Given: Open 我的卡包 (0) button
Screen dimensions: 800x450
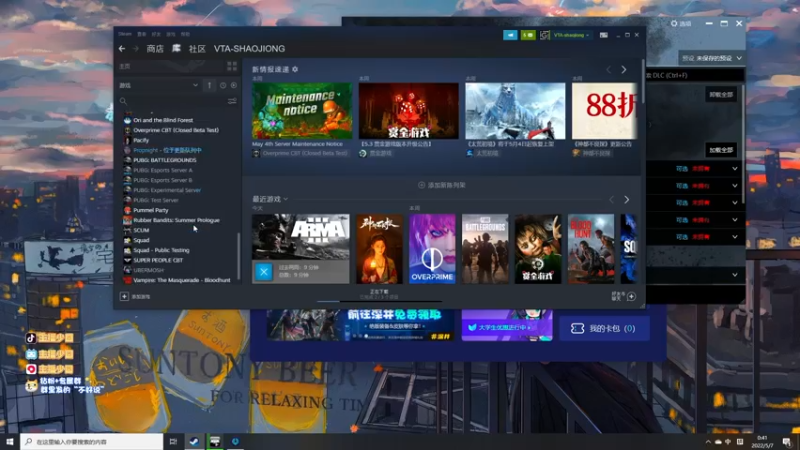Looking at the screenshot, I should [x=604, y=329].
